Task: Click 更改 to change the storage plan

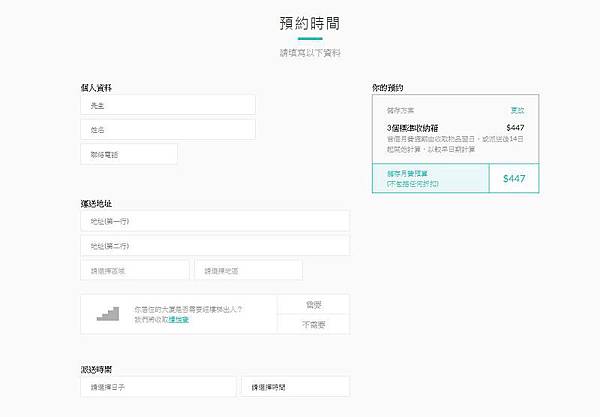Action: [x=517, y=110]
